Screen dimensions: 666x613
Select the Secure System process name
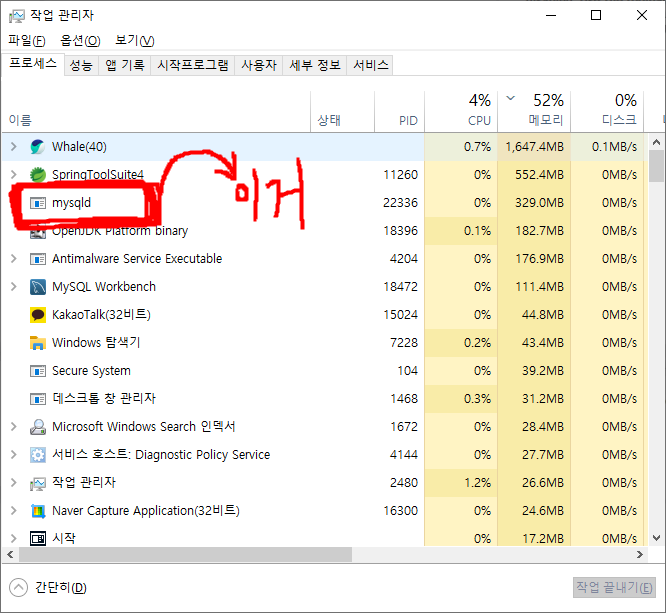tap(91, 371)
